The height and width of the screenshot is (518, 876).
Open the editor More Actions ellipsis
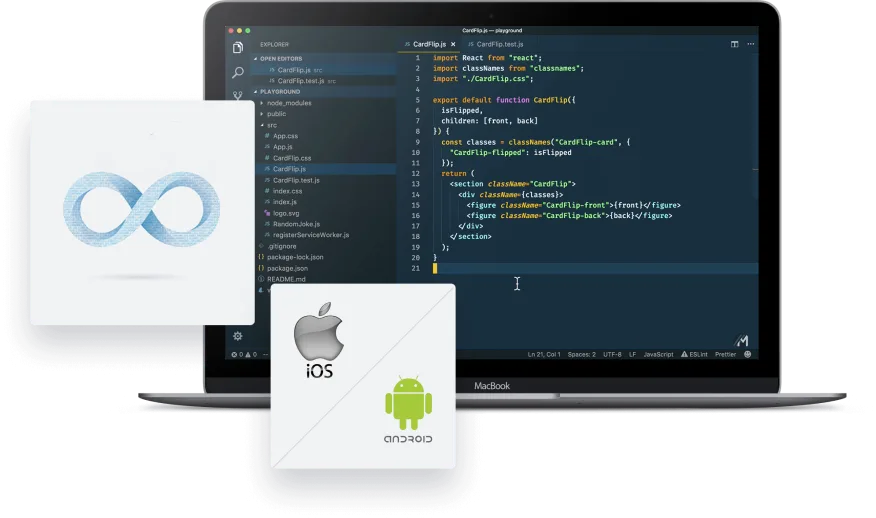tap(751, 44)
